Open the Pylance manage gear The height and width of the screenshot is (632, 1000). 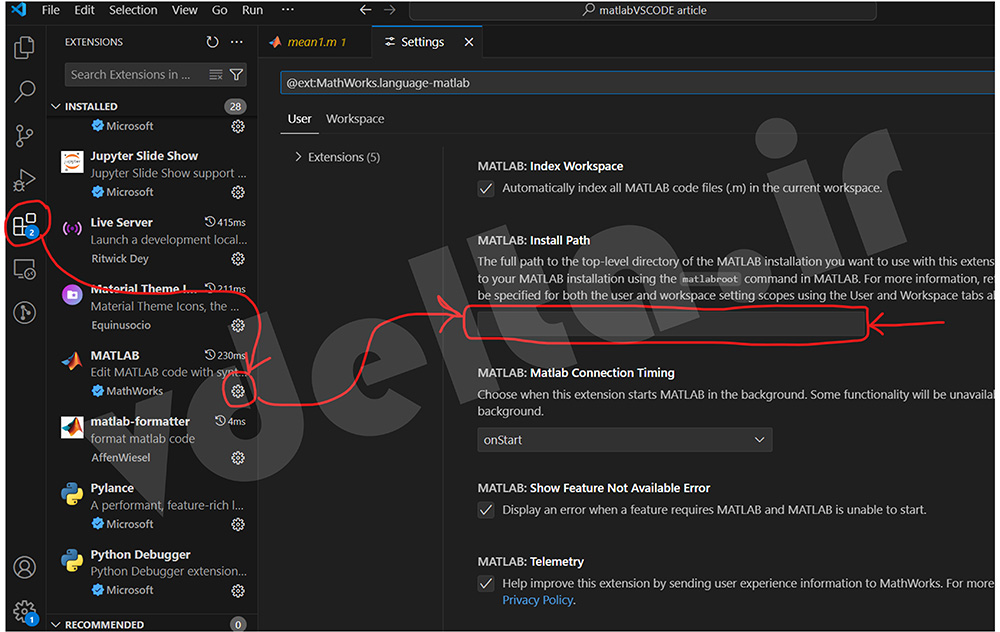click(238, 524)
